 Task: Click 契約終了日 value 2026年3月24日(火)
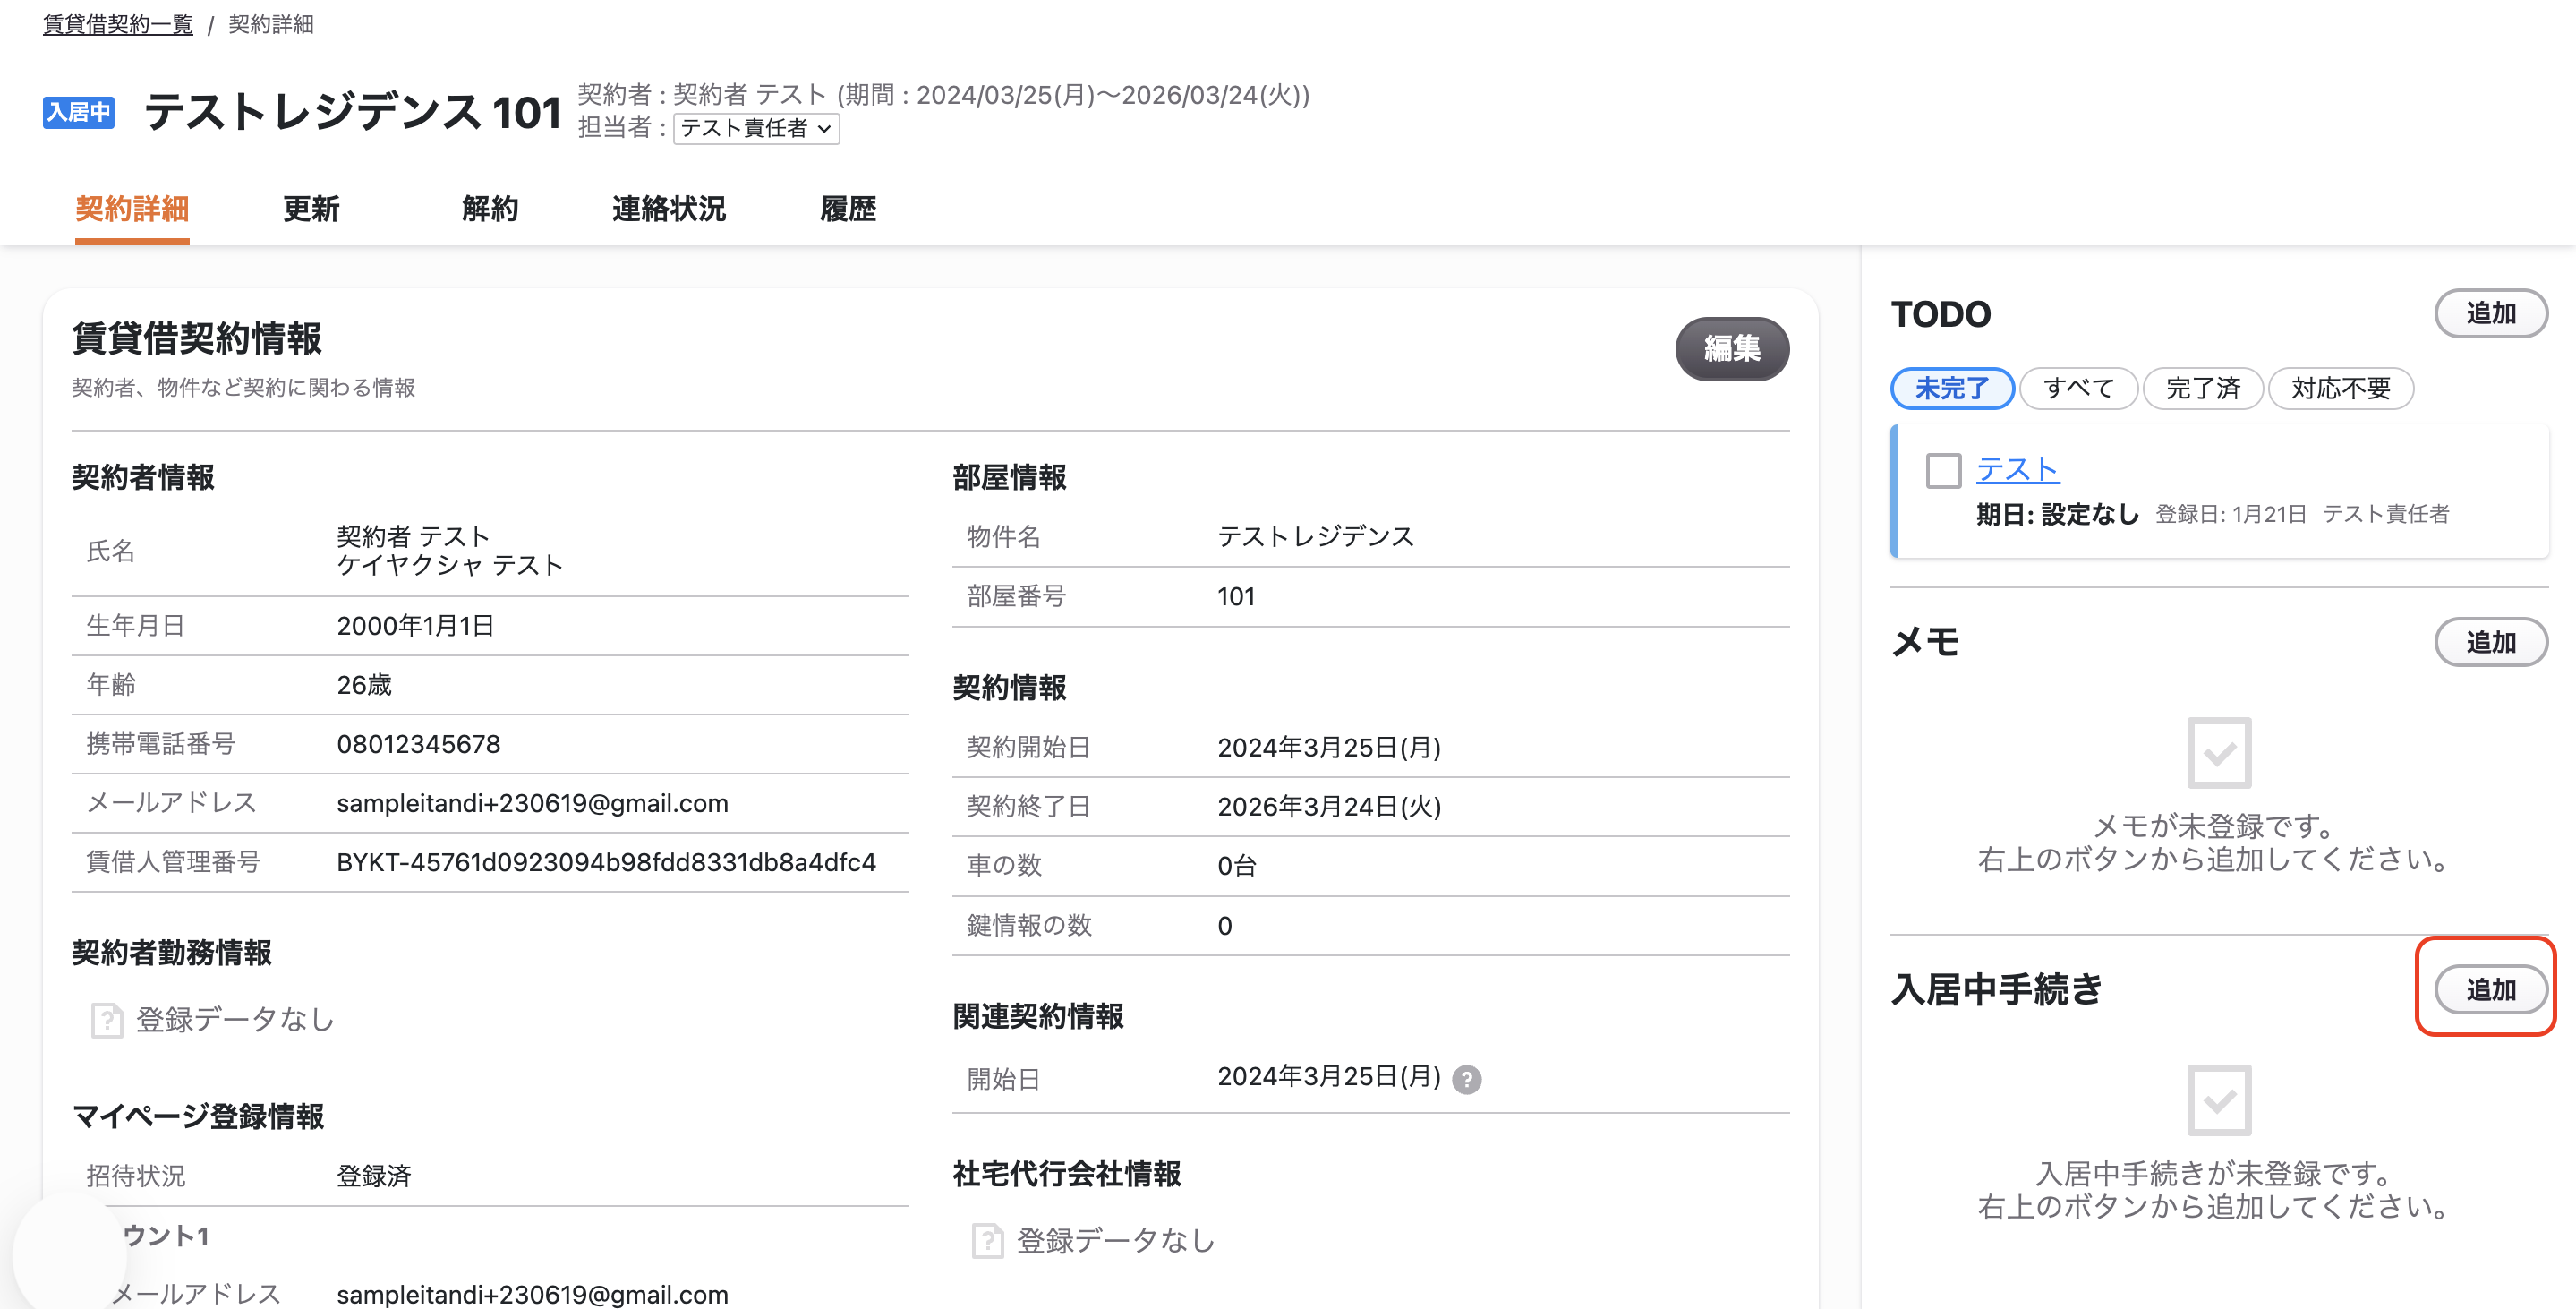coord(1329,807)
